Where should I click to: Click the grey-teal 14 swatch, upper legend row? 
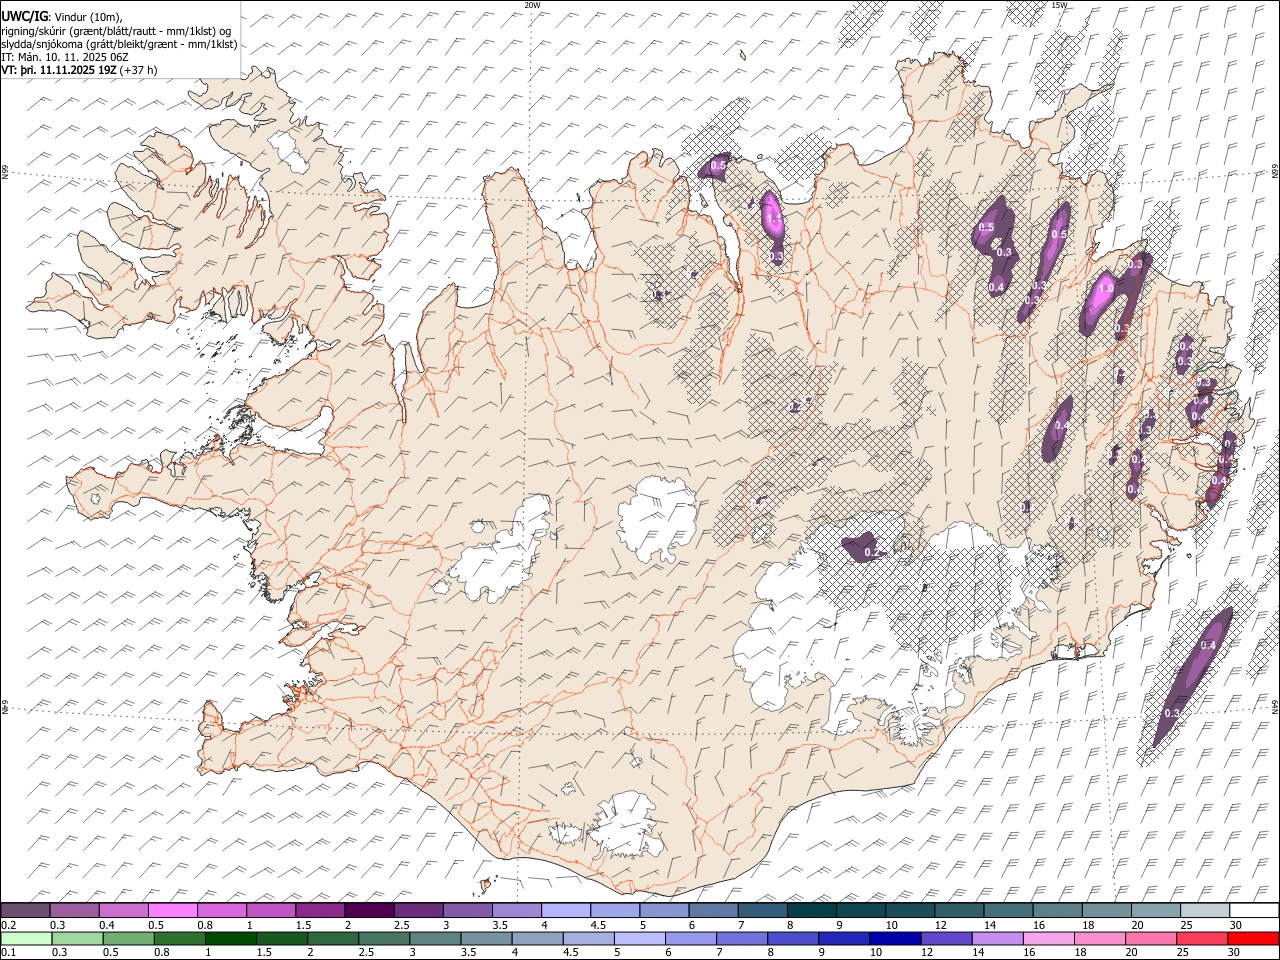pyautogui.click(x=1008, y=910)
